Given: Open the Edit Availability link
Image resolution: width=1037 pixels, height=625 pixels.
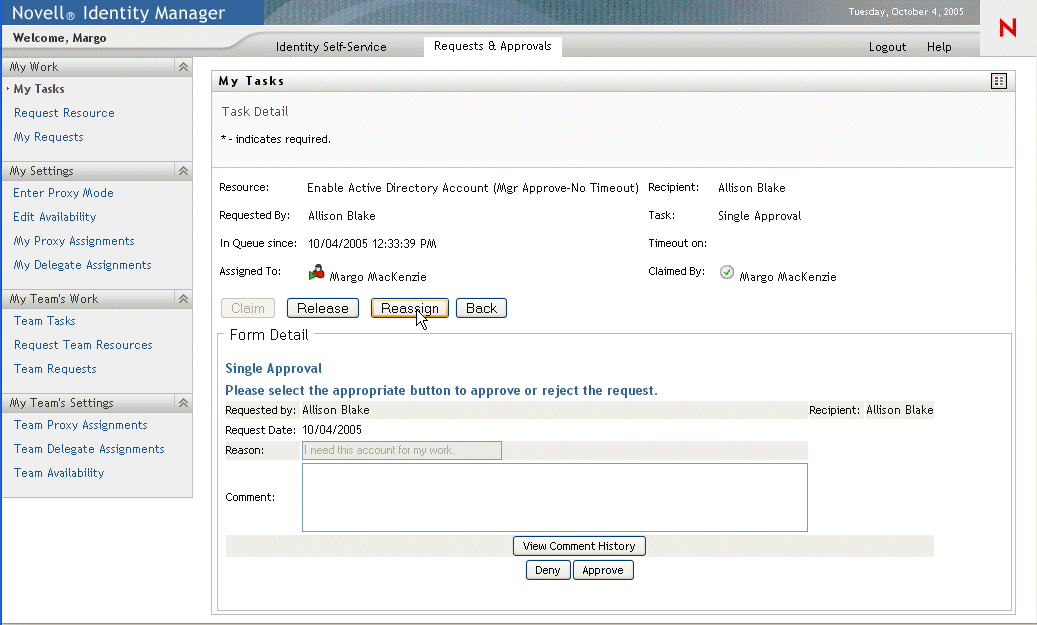Looking at the screenshot, I should (x=54, y=217).
